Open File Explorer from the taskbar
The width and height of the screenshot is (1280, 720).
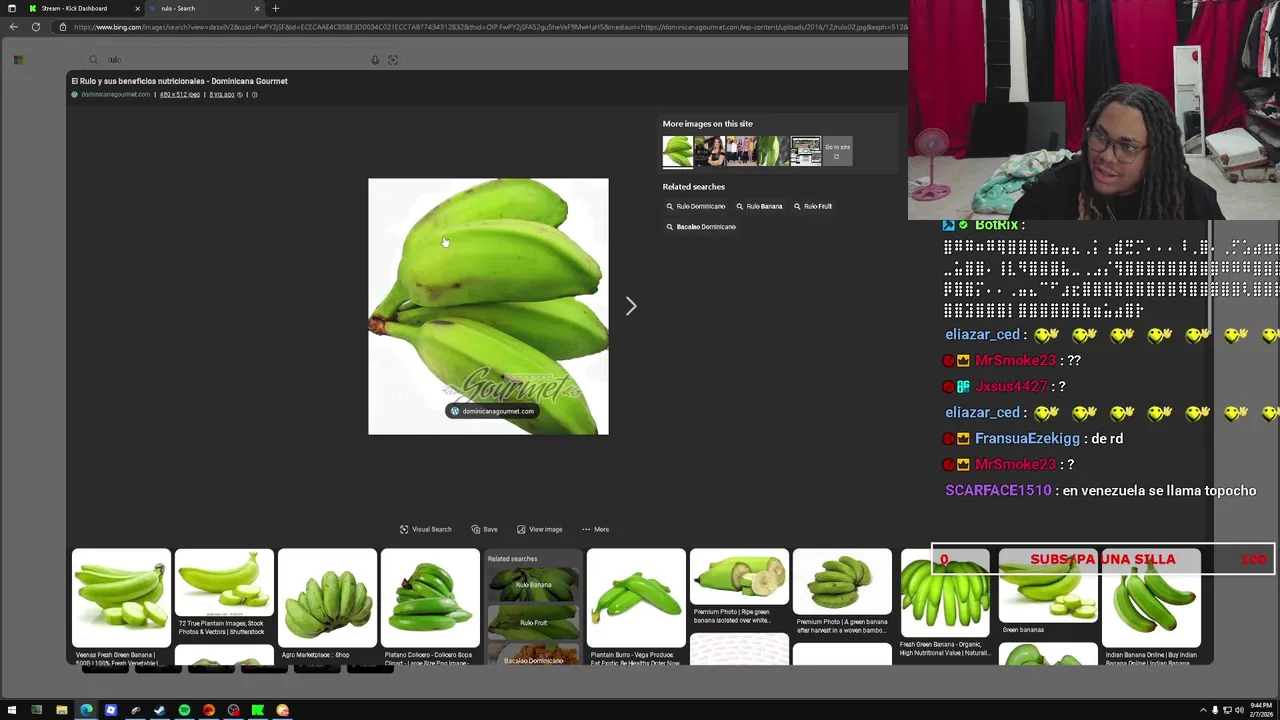pyautogui.click(x=61, y=710)
